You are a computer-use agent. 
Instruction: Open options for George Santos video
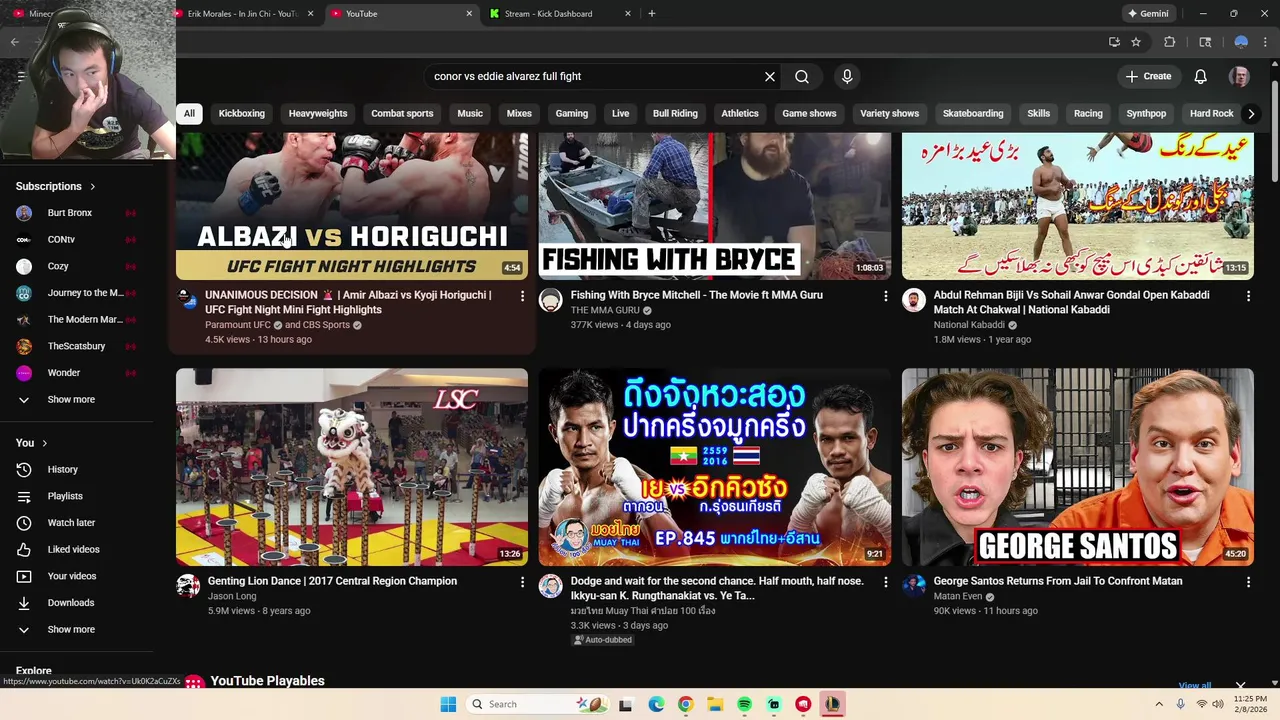tap(1248, 582)
